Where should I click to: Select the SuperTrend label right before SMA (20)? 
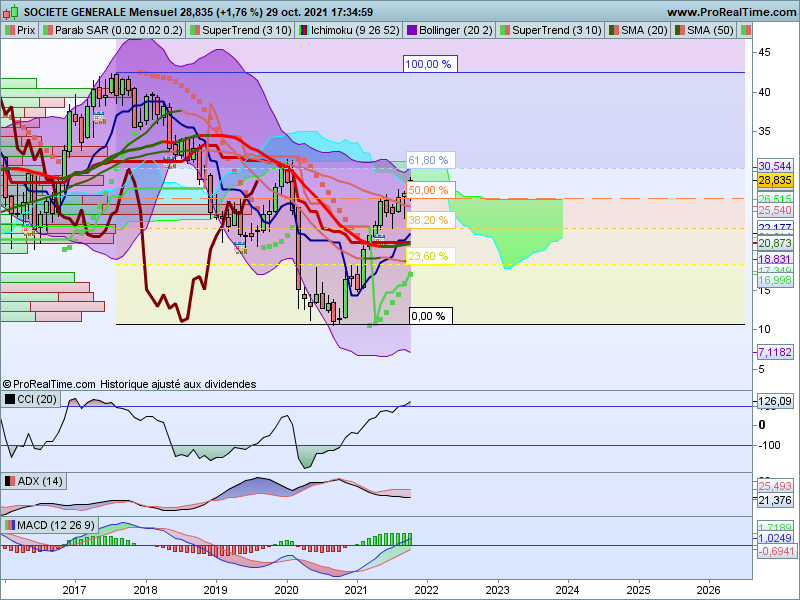[x=557, y=30]
